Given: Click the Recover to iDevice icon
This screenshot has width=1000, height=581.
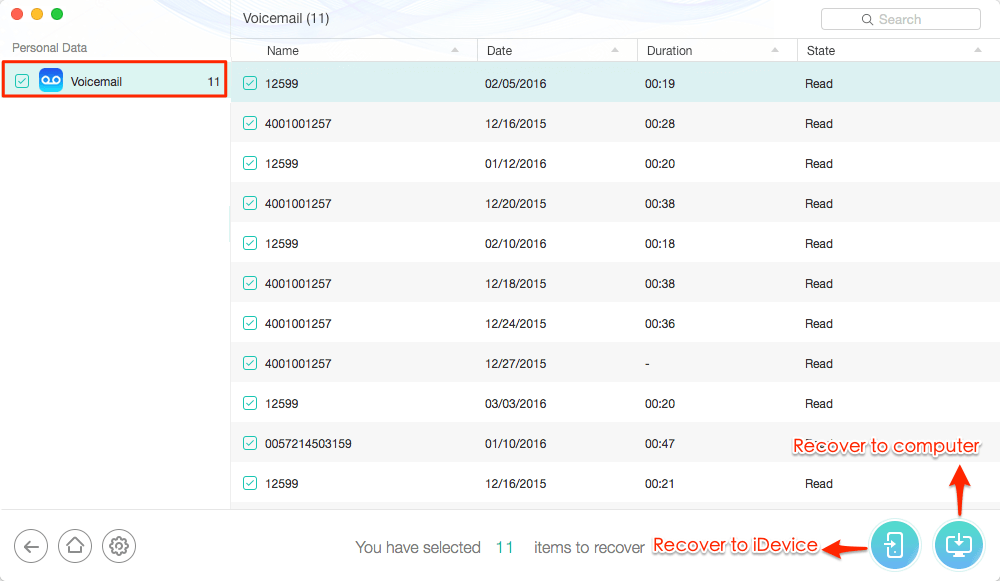Looking at the screenshot, I should [894, 545].
